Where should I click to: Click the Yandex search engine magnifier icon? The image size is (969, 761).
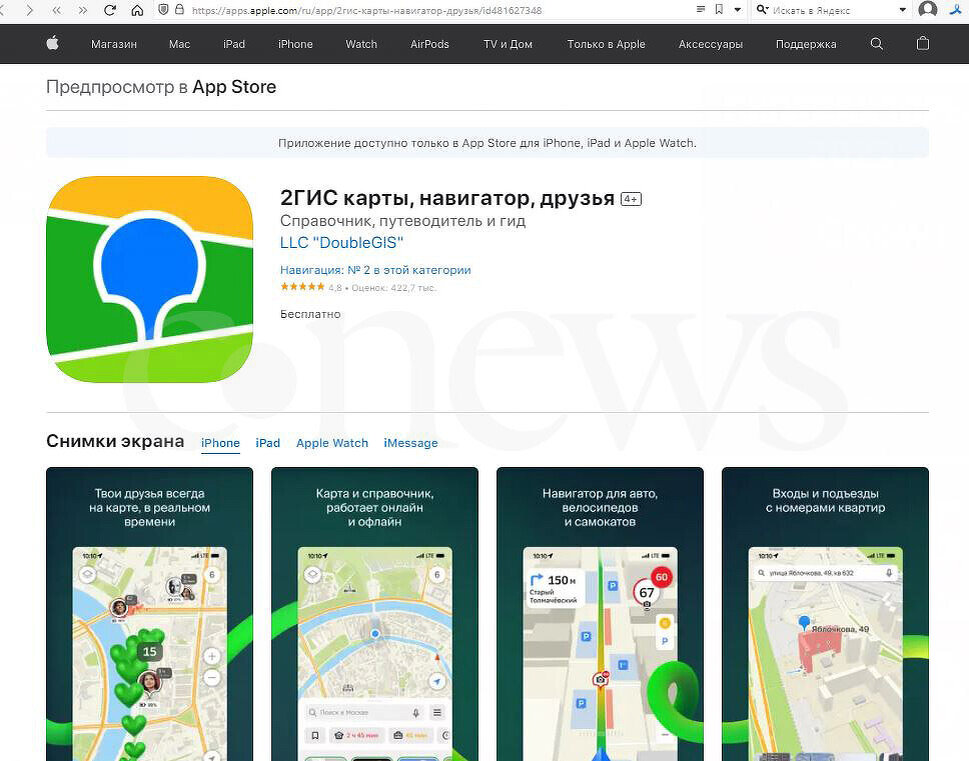763,9
